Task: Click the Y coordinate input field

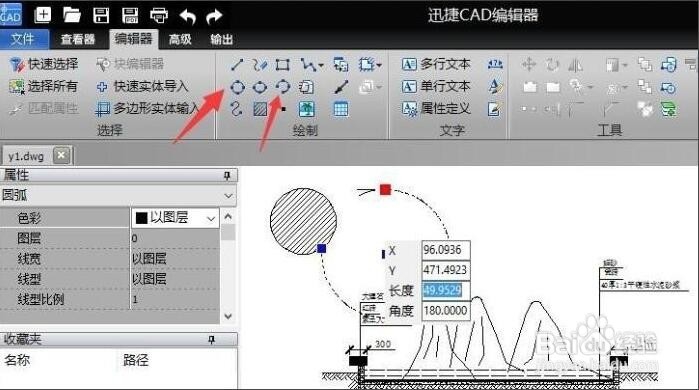Action: 445,270
